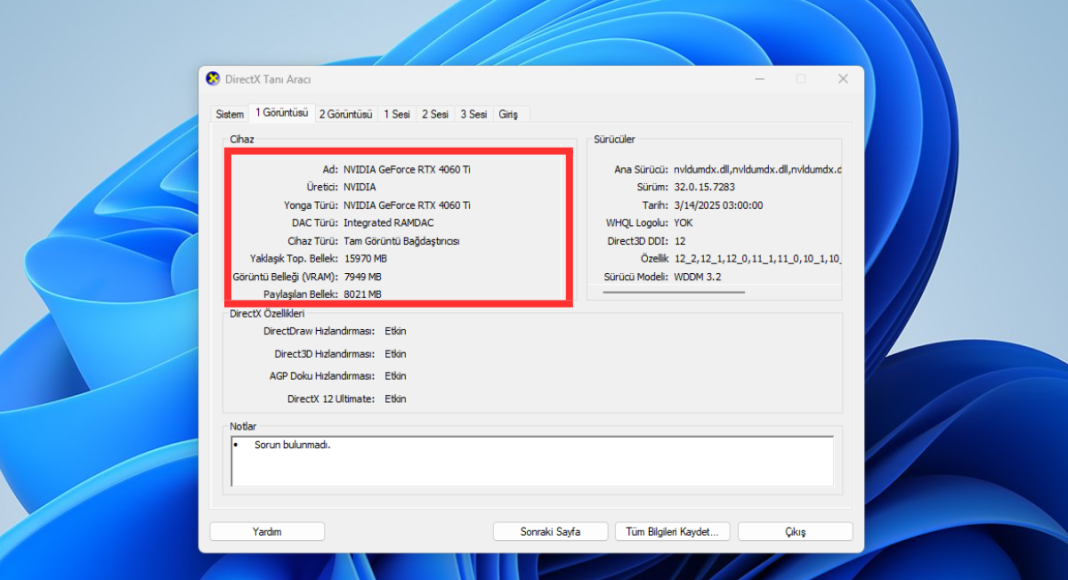Click the Sürücü Modeli value WDDM 3.2

tap(697, 276)
